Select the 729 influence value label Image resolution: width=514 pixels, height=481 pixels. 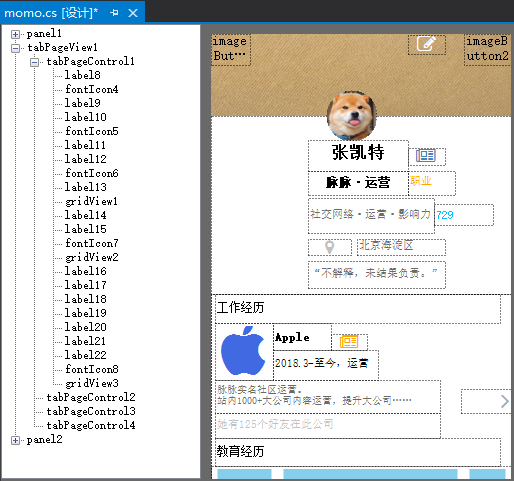click(445, 215)
